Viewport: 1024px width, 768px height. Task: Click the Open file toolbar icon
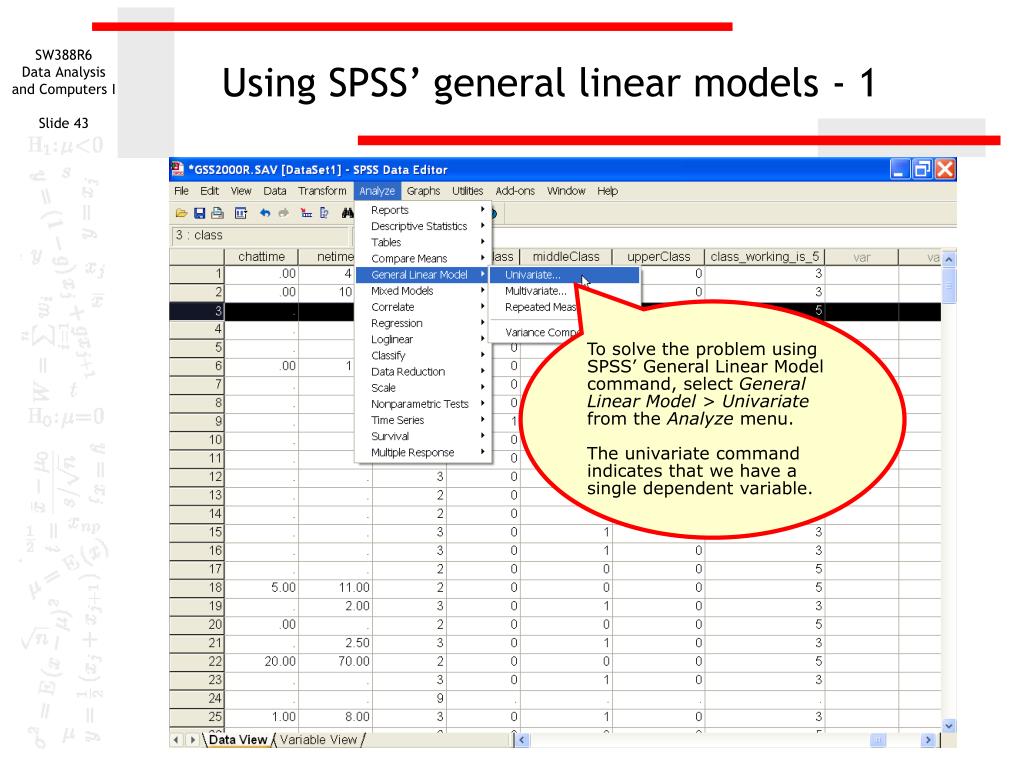coord(182,213)
